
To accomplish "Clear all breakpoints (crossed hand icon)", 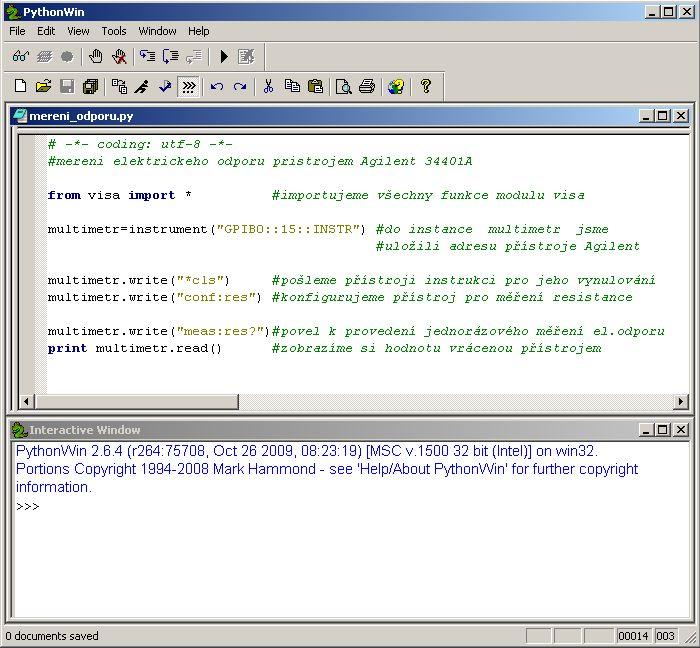I will click(x=119, y=57).
